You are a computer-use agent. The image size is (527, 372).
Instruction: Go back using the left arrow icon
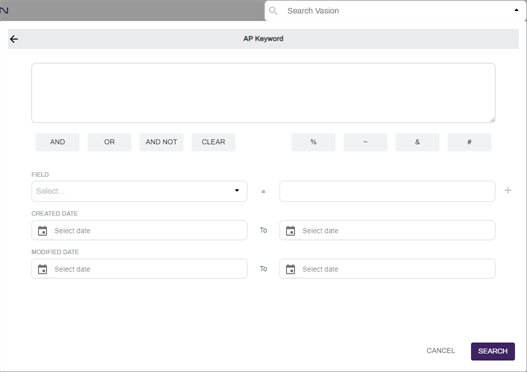[x=14, y=39]
